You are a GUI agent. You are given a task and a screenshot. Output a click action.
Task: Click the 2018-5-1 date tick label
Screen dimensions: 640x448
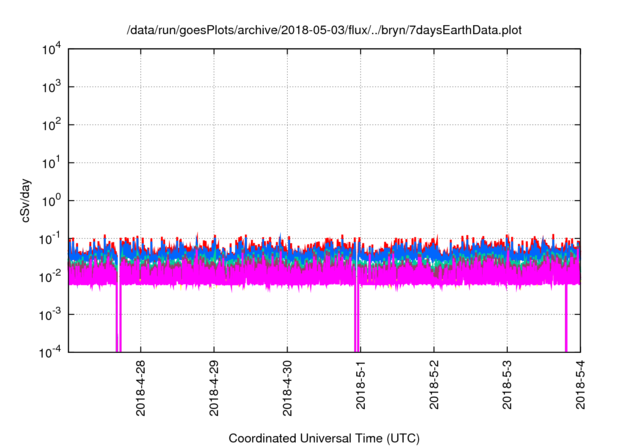360,385
